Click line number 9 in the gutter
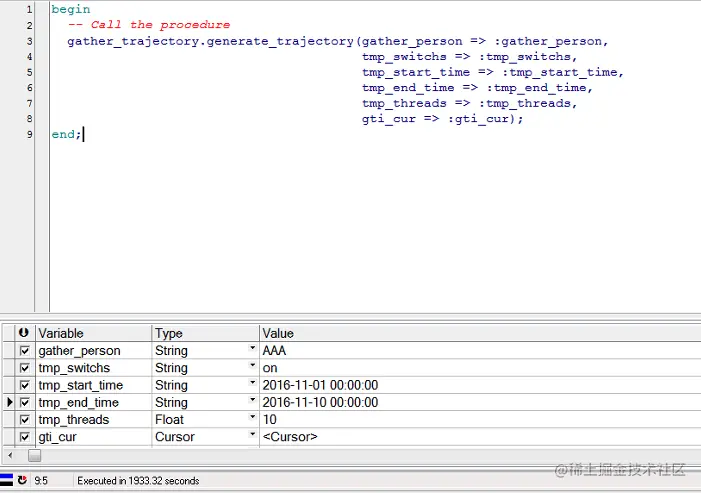The height and width of the screenshot is (493, 701). pos(29,134)
